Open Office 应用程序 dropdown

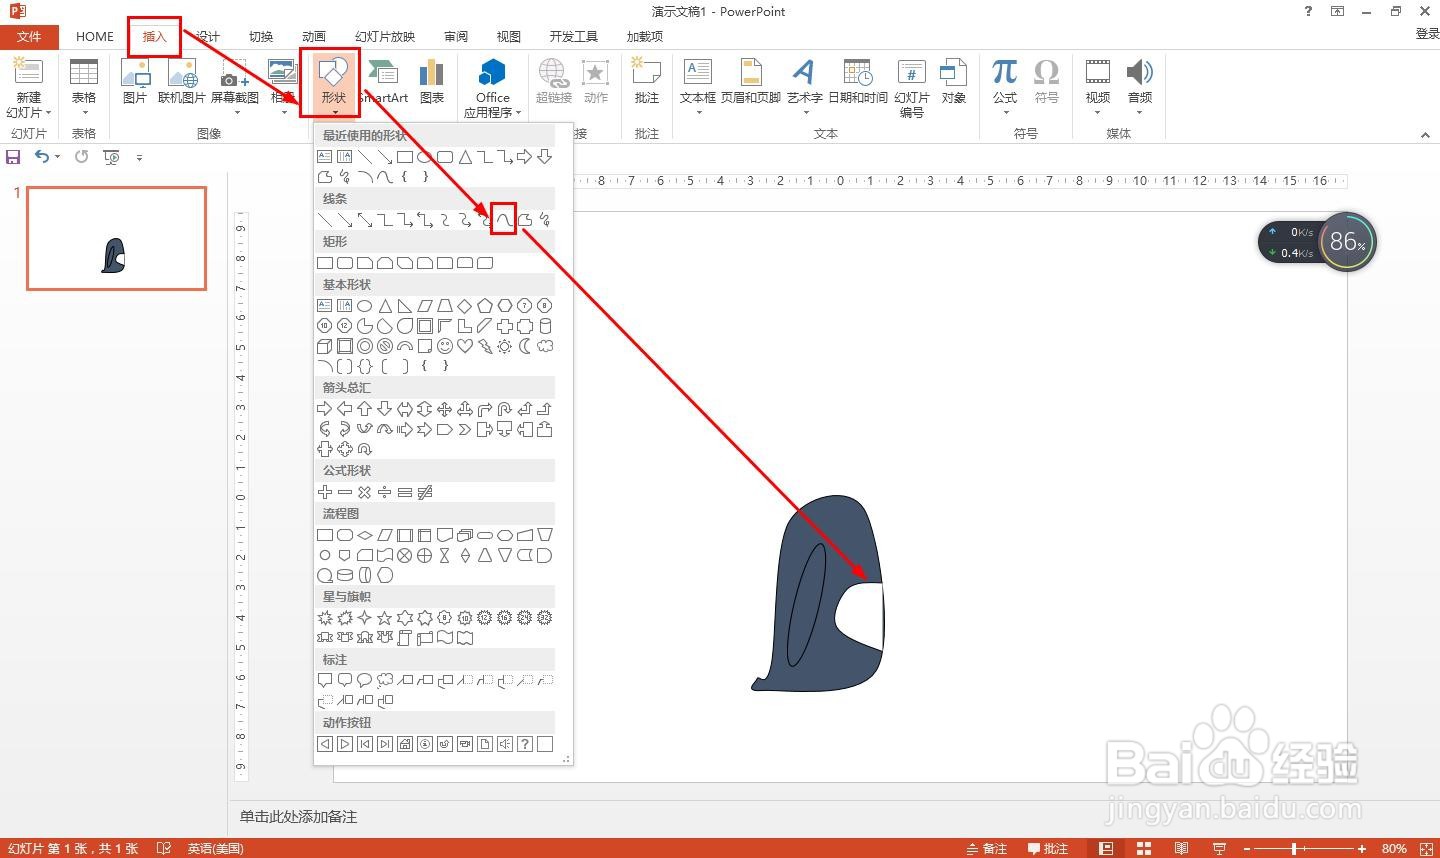pos(492,105)
